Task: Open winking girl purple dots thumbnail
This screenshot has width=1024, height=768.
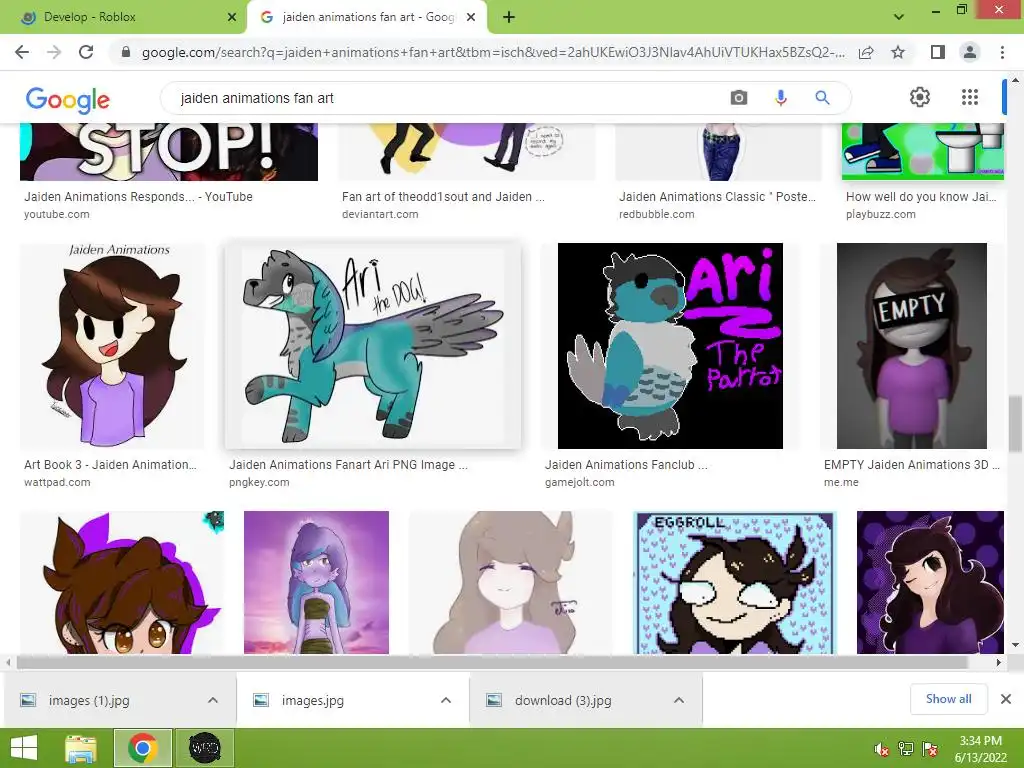Action: tap(930, 583)
